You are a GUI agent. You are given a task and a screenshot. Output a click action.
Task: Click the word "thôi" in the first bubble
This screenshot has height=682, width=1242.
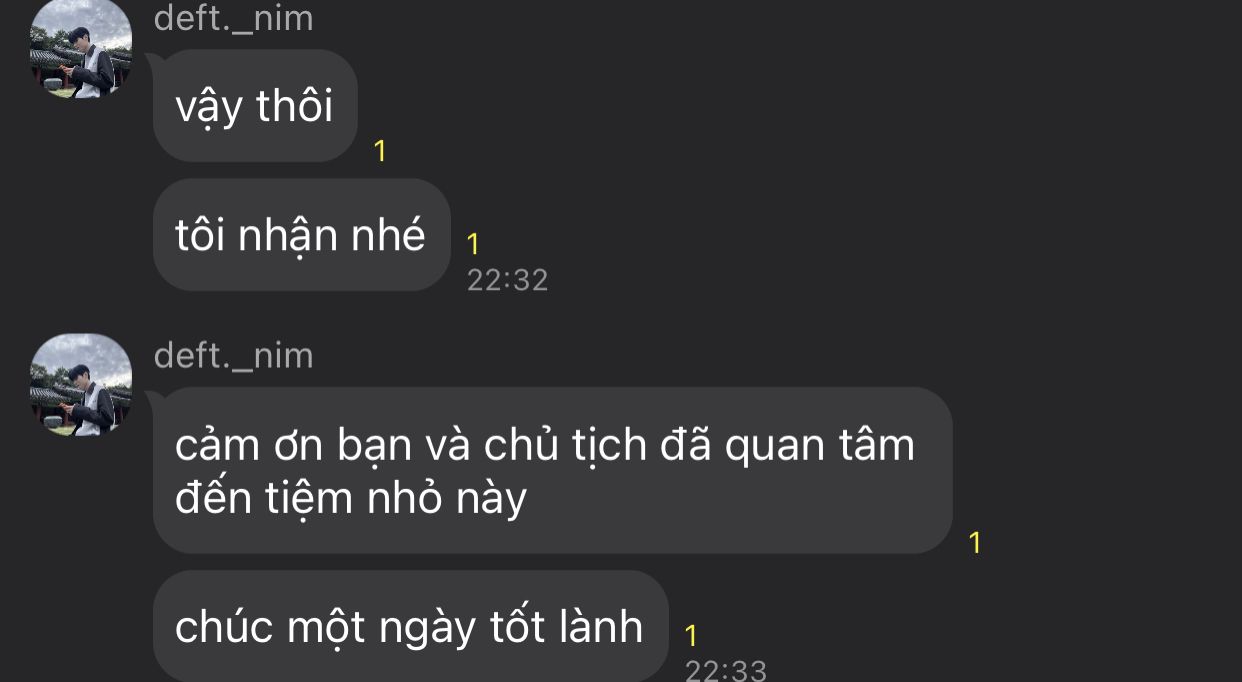(x=295, y=106)
